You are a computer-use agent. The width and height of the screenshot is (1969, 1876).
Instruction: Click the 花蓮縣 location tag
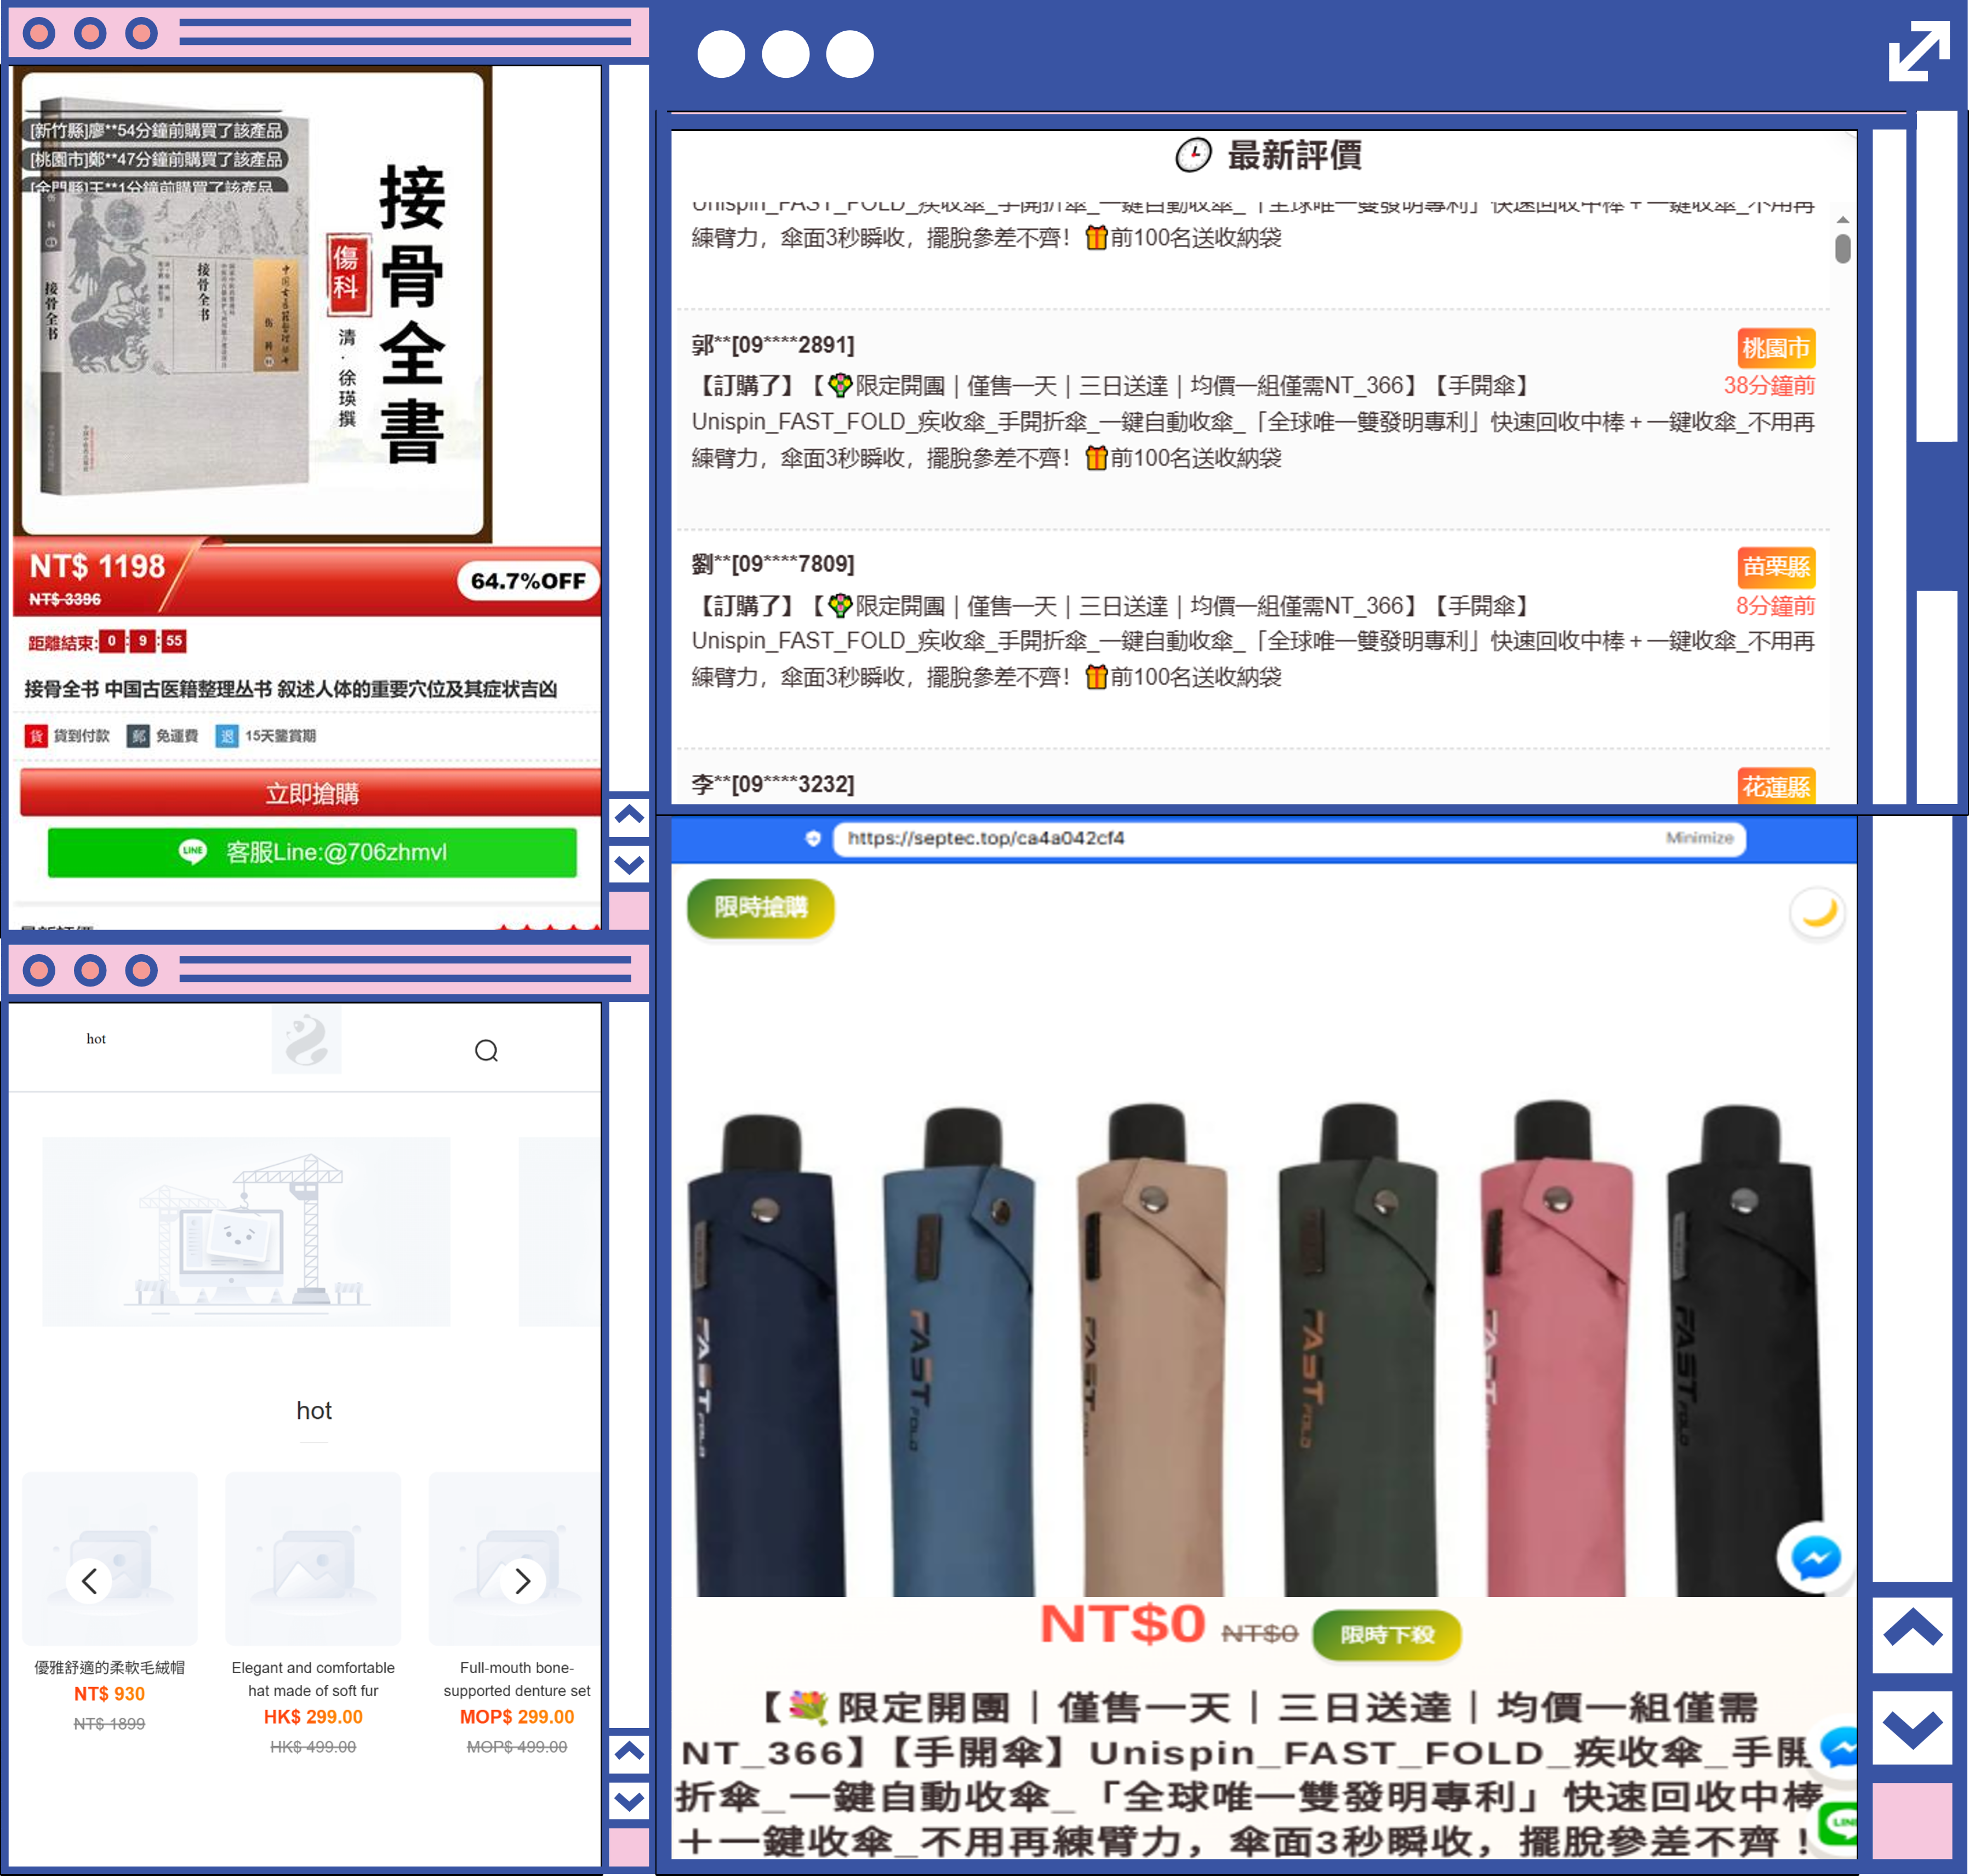tap(1776, 786)
